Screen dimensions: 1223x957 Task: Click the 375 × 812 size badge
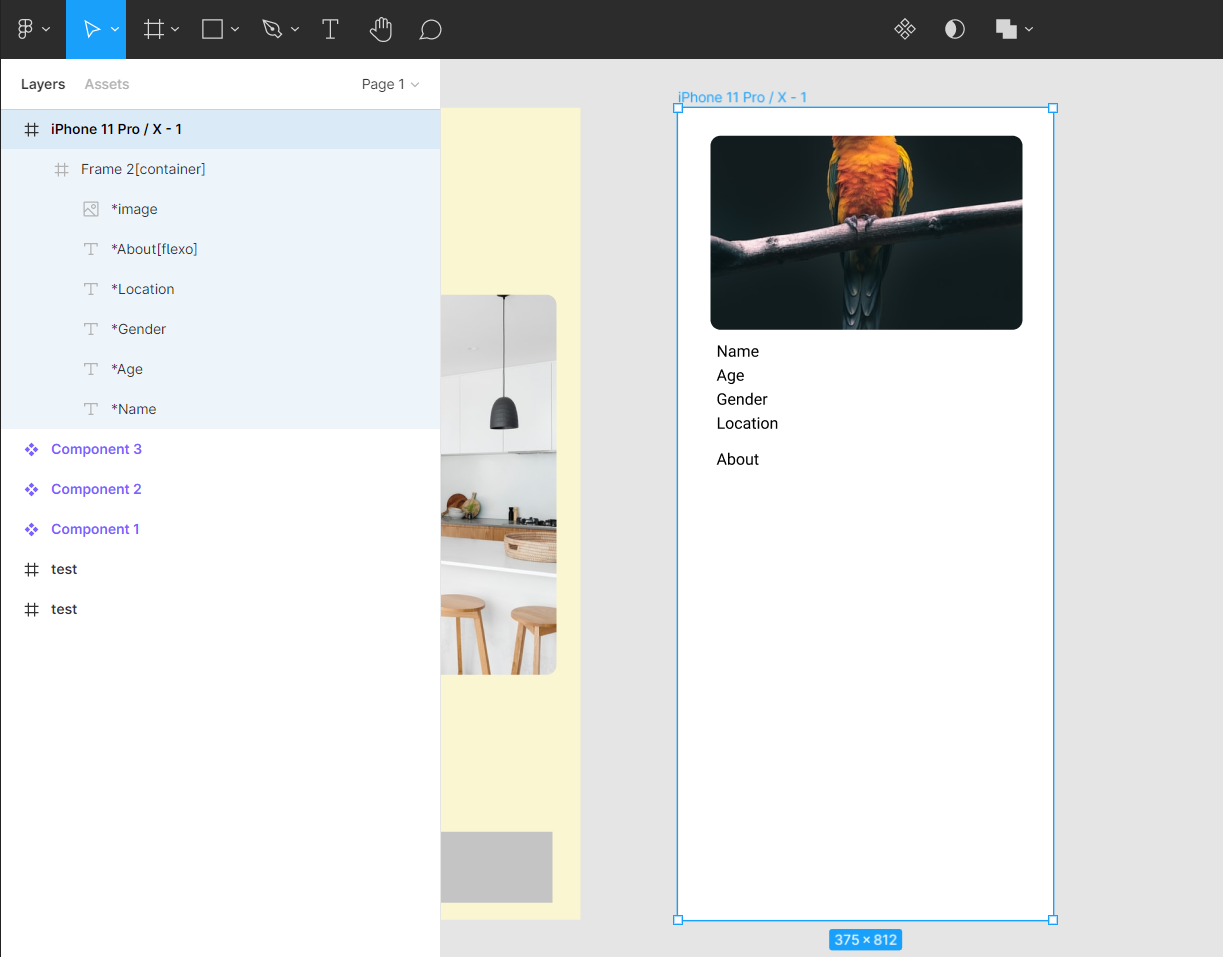865,940
